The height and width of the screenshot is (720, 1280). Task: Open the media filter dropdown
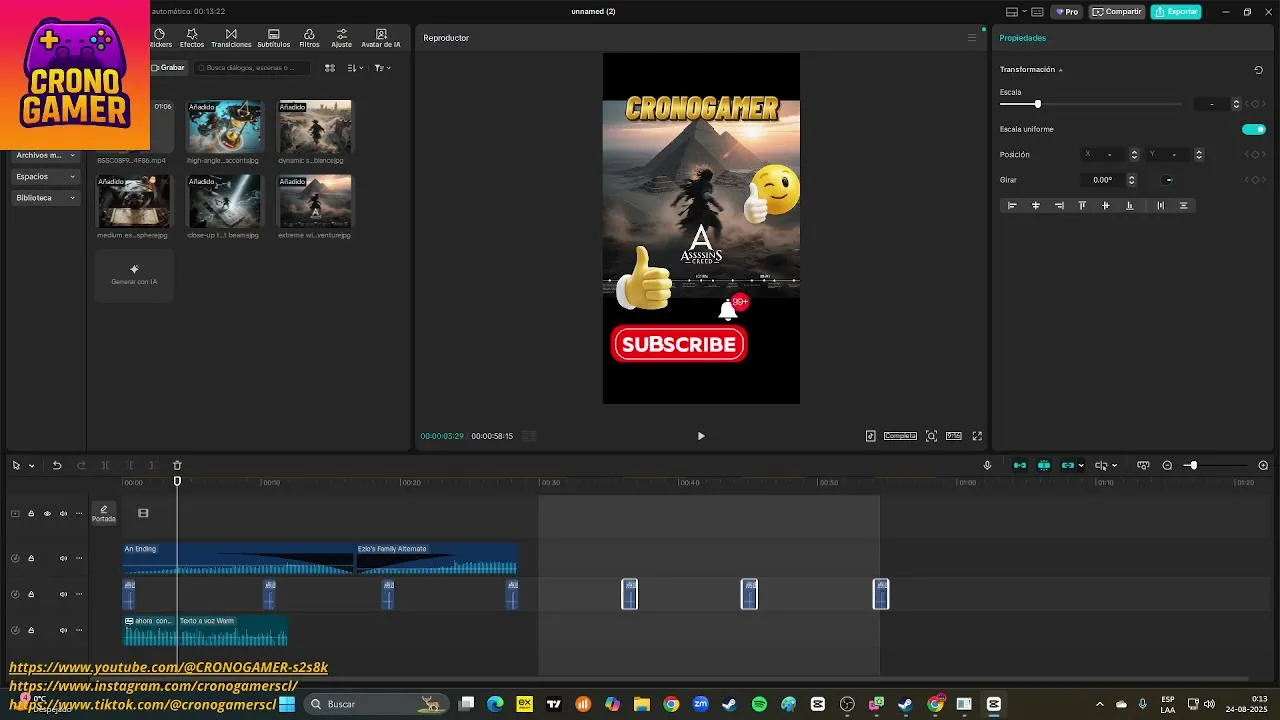coord(382,68)
